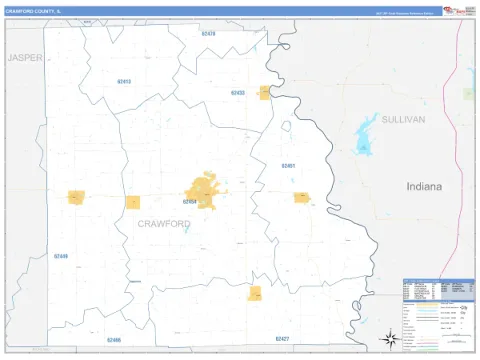Click the Indiana state label
480x360 pixels.
click(x=424, y=186)
